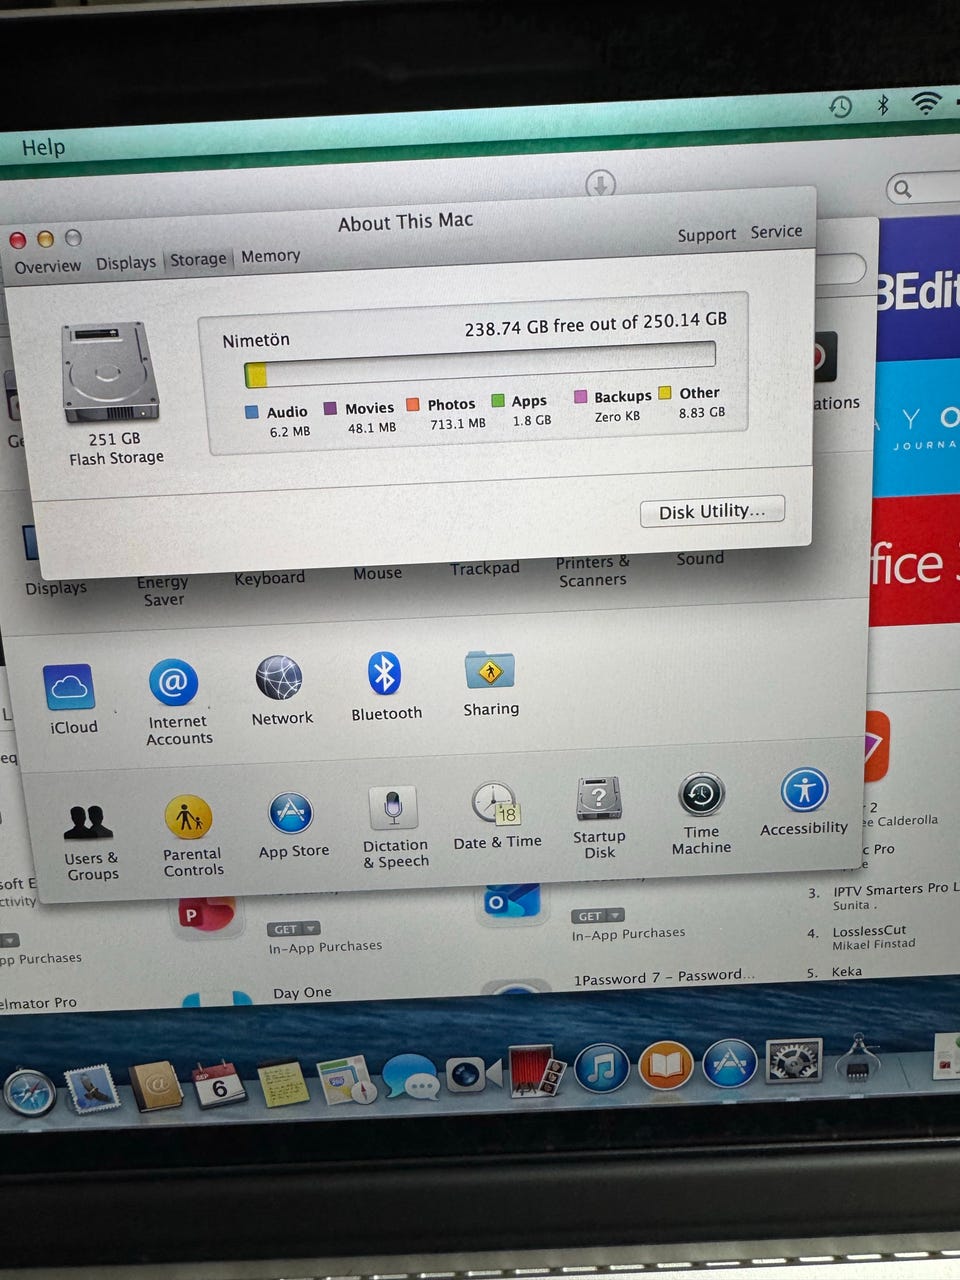Select the Storage tab
The image size is (960, 1280).
(198, 259)
